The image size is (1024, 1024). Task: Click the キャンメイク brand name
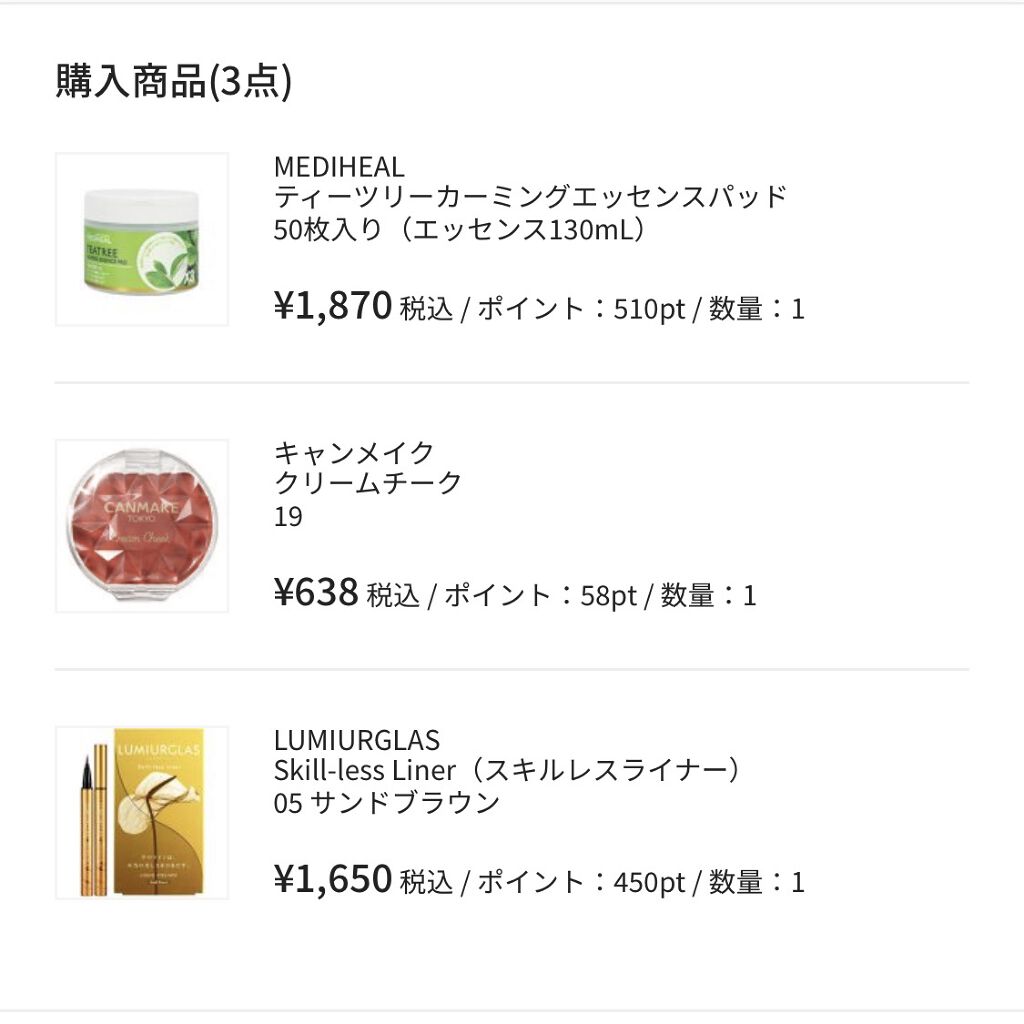click(354, 453)
